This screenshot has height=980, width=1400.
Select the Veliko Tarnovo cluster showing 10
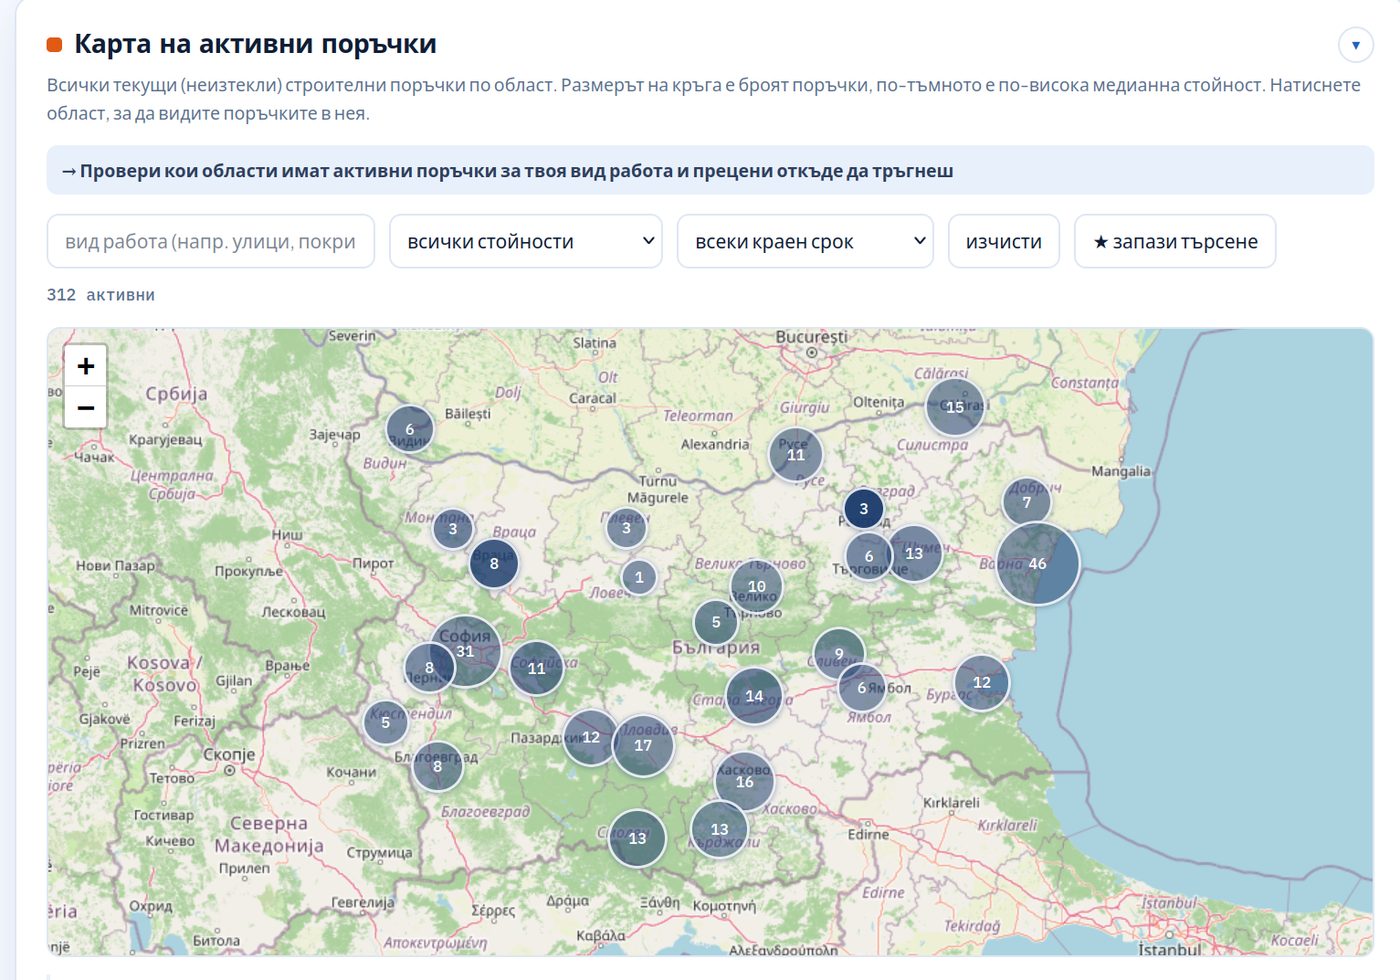pos(757,586)
